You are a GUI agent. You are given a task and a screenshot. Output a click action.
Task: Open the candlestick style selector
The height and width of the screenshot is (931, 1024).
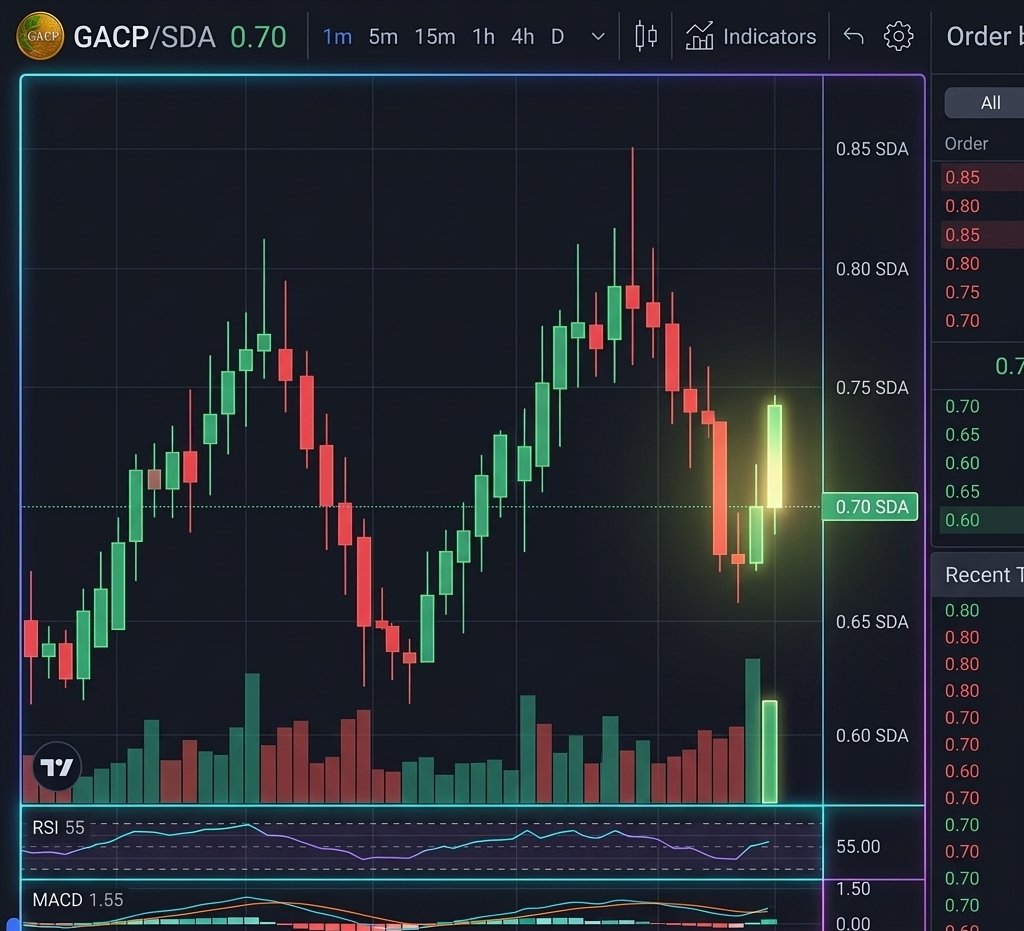[x=644, y=36]
